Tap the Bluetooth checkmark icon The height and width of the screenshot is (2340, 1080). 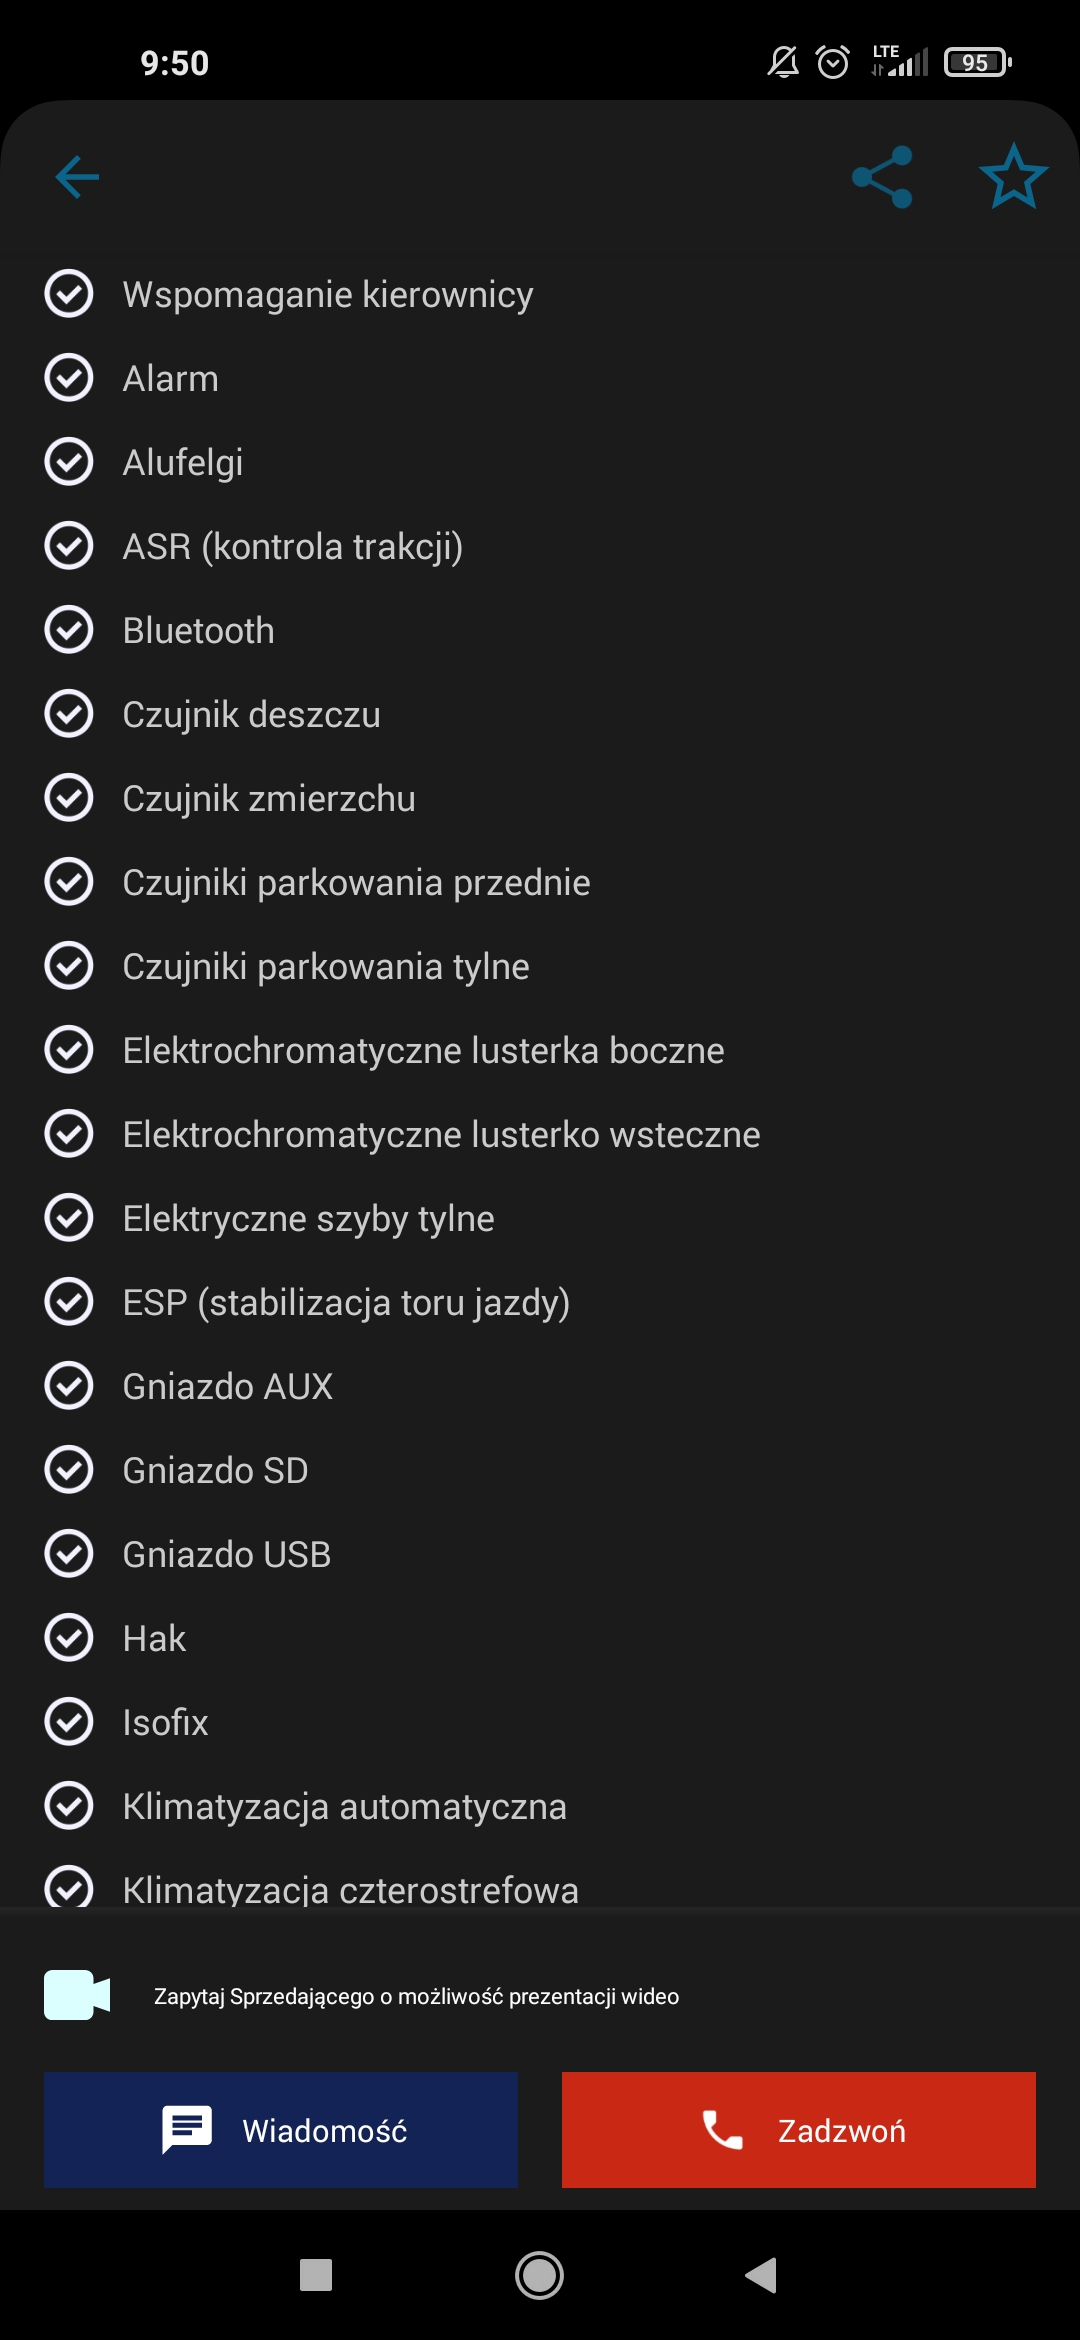tap(69, 630)
